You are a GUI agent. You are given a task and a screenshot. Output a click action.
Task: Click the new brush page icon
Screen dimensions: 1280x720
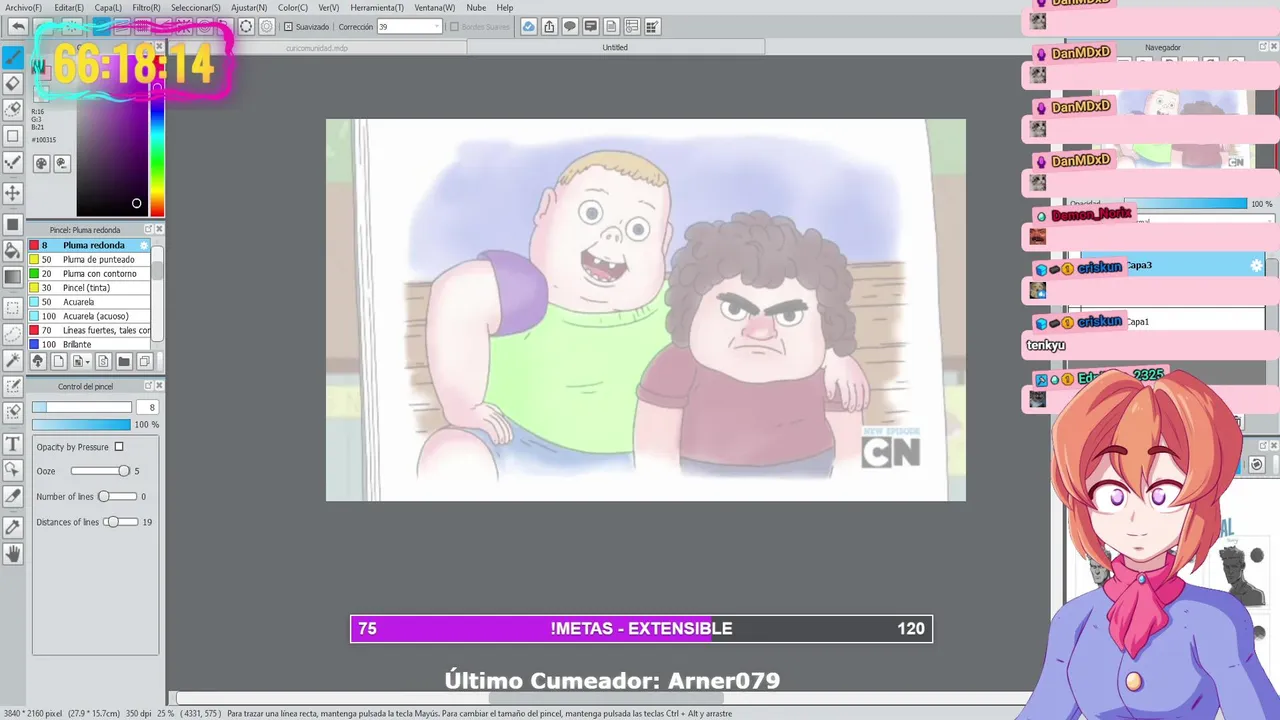(58, 361)
